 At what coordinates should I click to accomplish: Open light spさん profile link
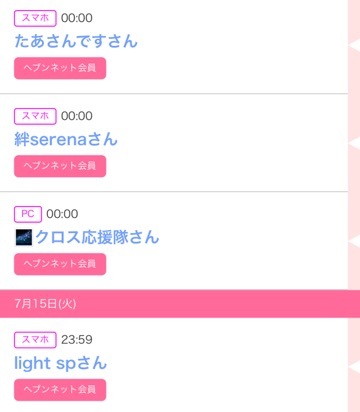[x=60, y=363]
